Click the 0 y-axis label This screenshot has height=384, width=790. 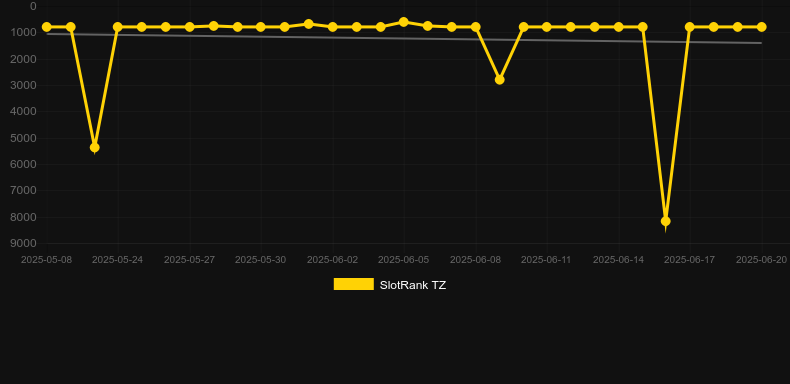pos(33,6)
